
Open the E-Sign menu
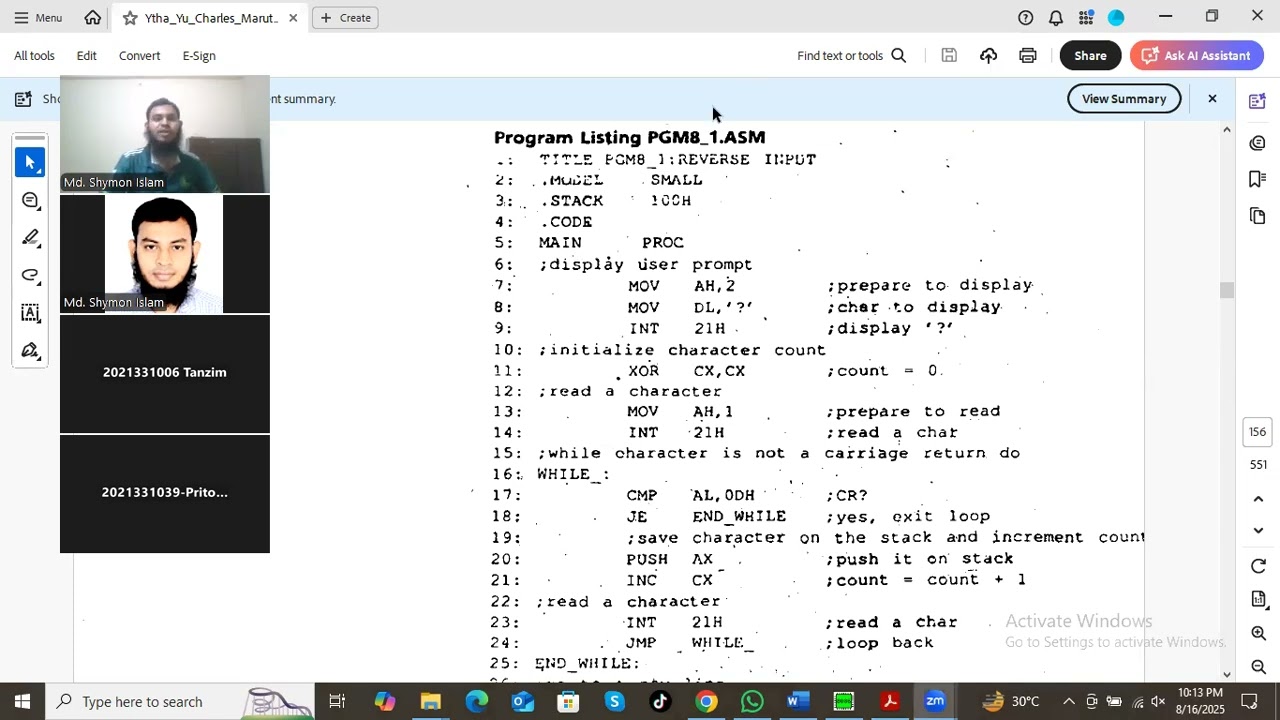pos(199,56)
